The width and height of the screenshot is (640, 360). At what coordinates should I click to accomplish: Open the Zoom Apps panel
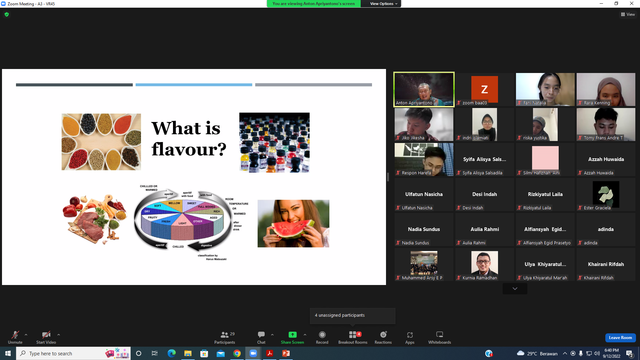[410, 337]
